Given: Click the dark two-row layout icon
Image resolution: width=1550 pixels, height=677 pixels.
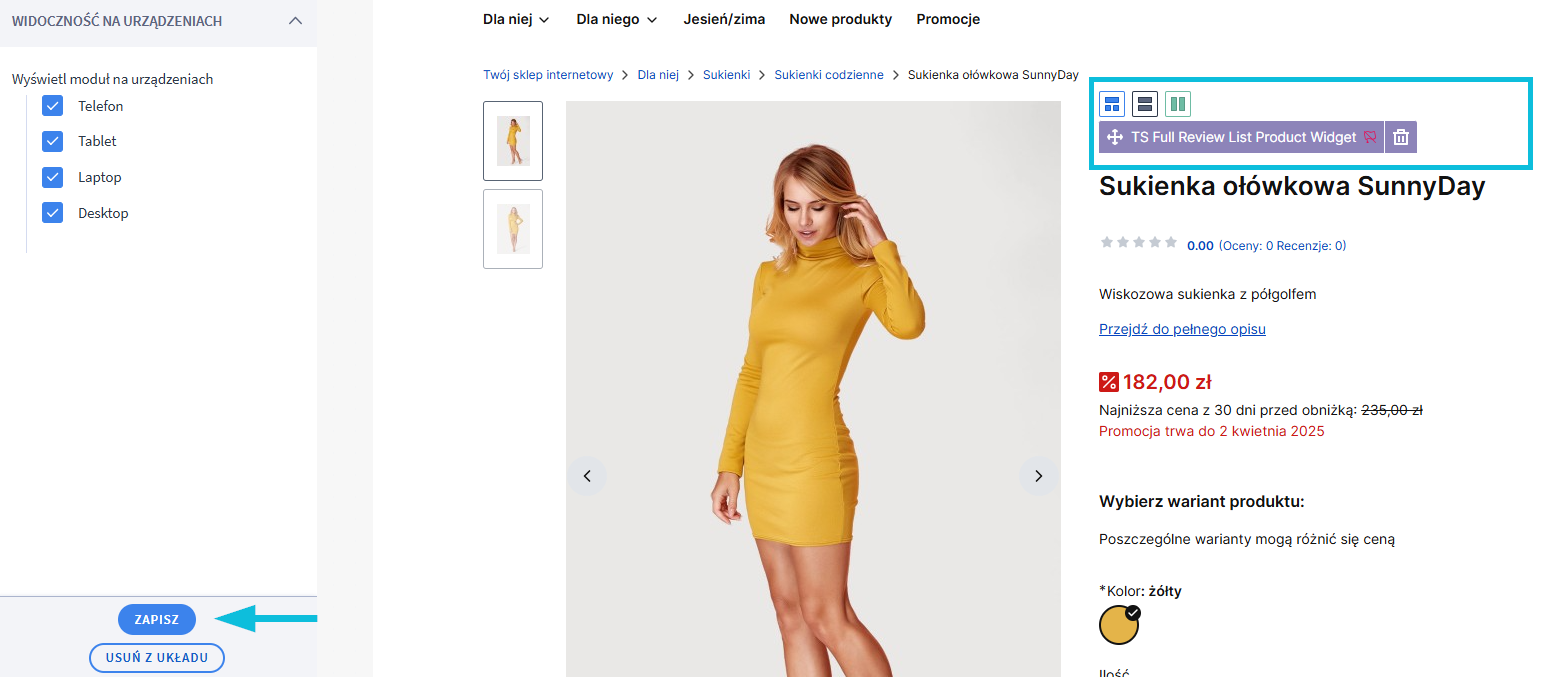Looking at the screenshot, I should [x=1145, y=104].
